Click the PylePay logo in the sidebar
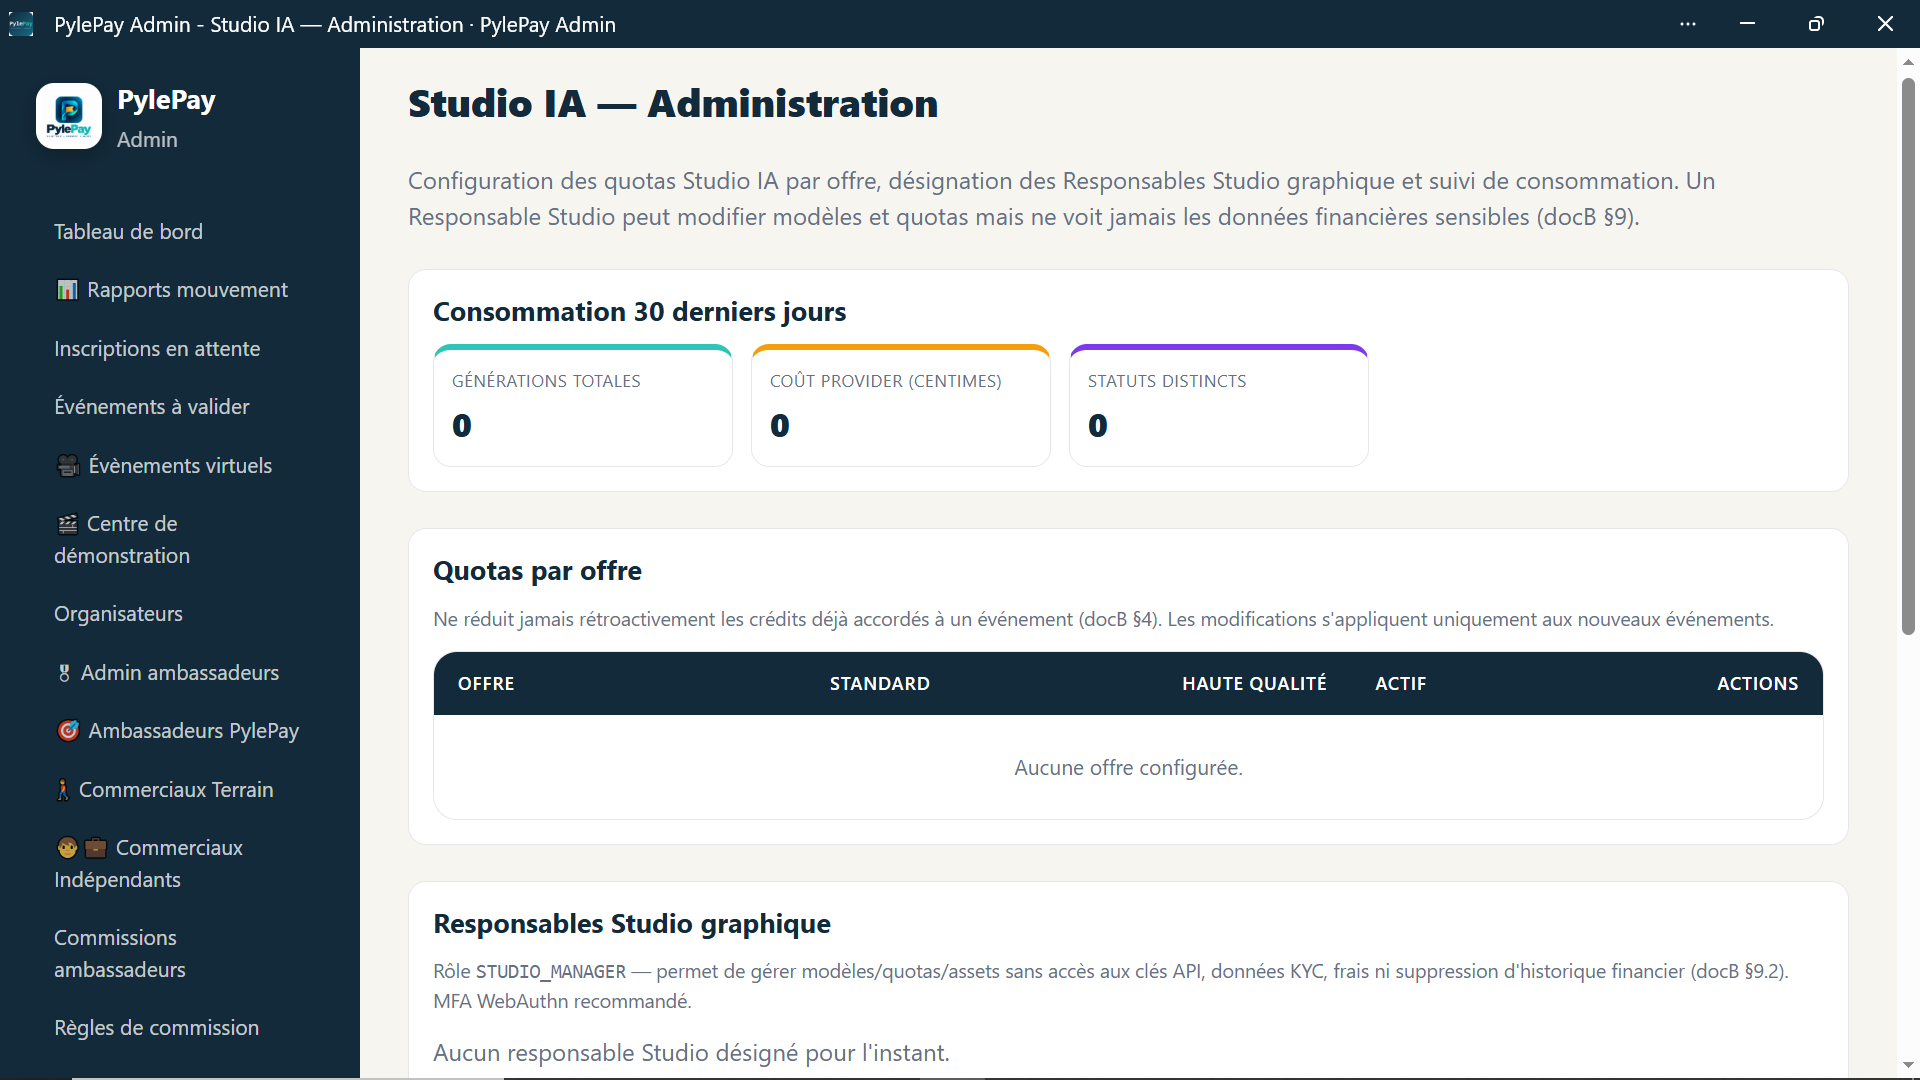The height and width of the screenshot is (1080, 1920). pos(69,116)
